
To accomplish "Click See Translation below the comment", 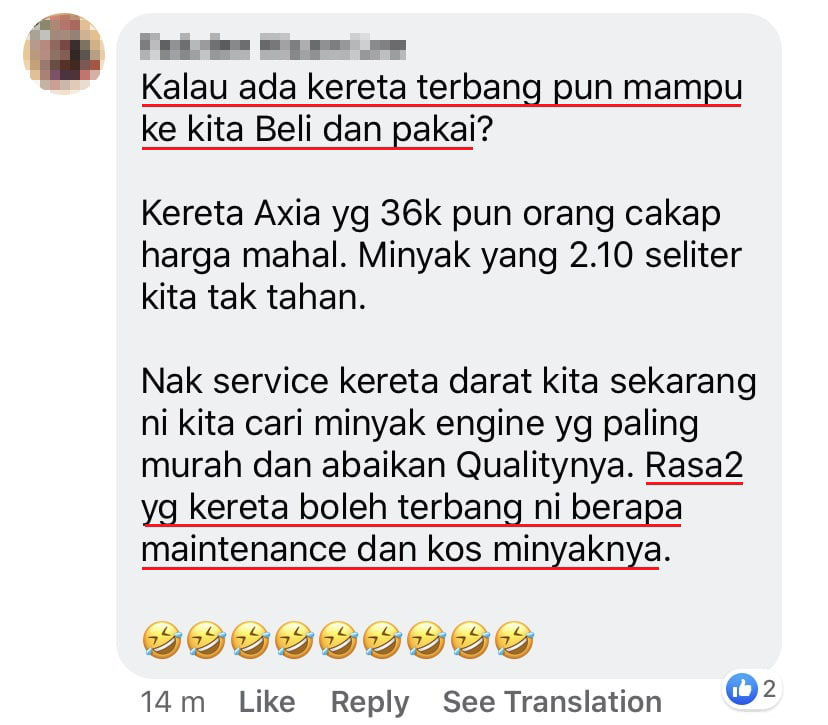I will coord(552,702).
